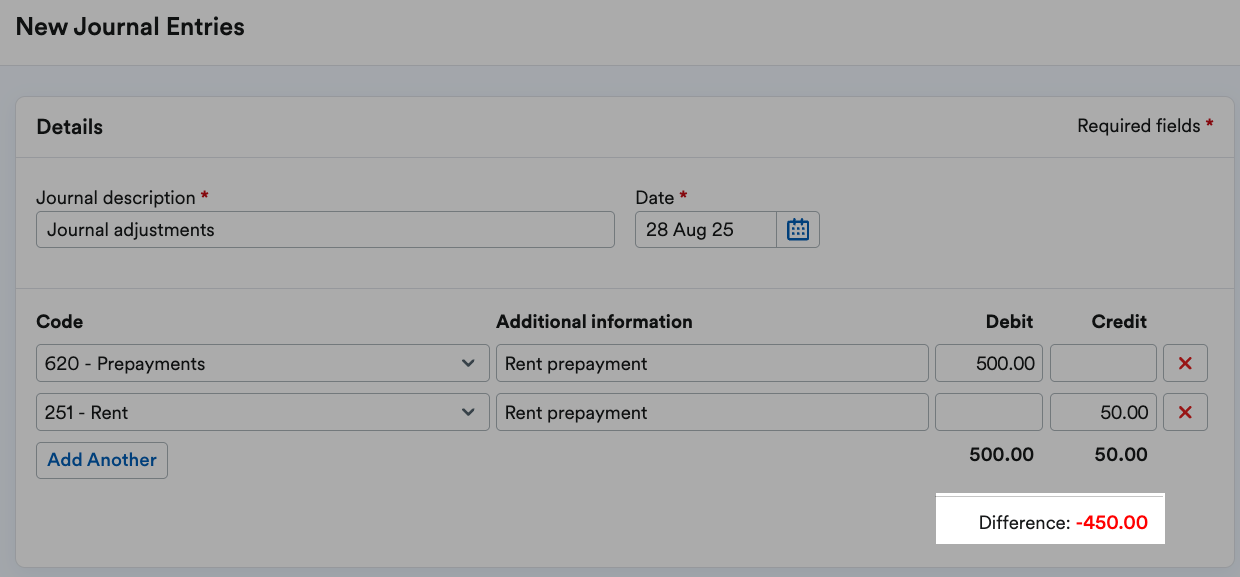Click the empty debit field in Rent row
This screenshot has width=1240, height=577.
[989, 412]
